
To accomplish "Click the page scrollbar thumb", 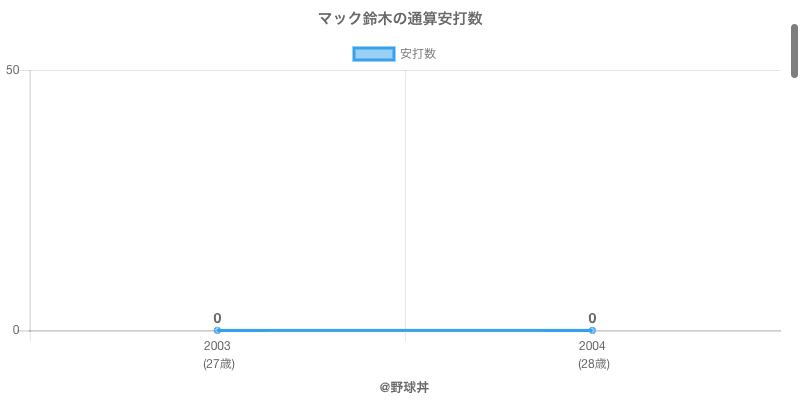I will click(795, 50).
